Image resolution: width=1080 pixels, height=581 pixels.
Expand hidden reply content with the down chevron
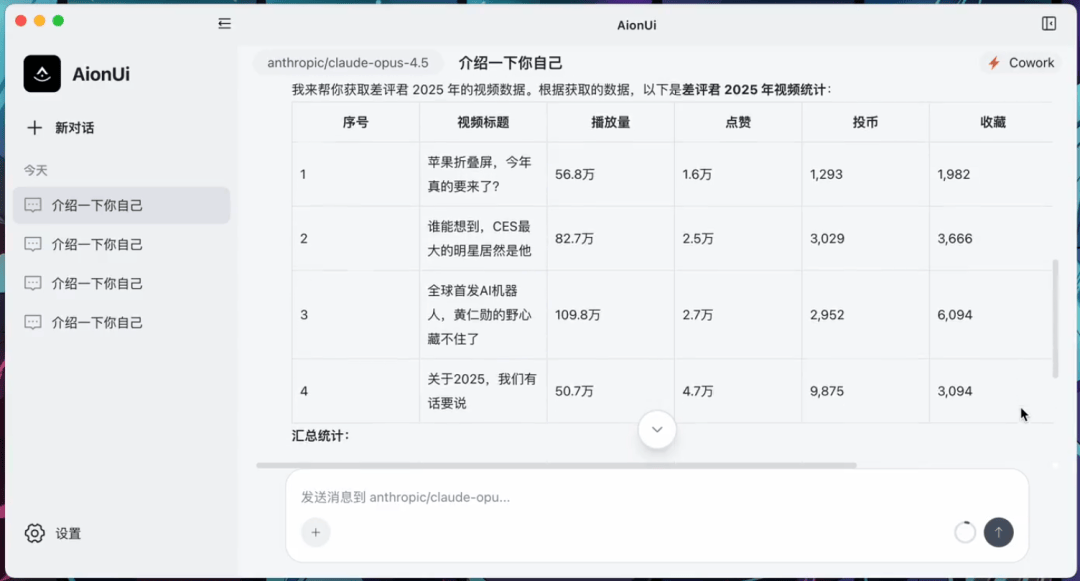[x=657, y=429]
